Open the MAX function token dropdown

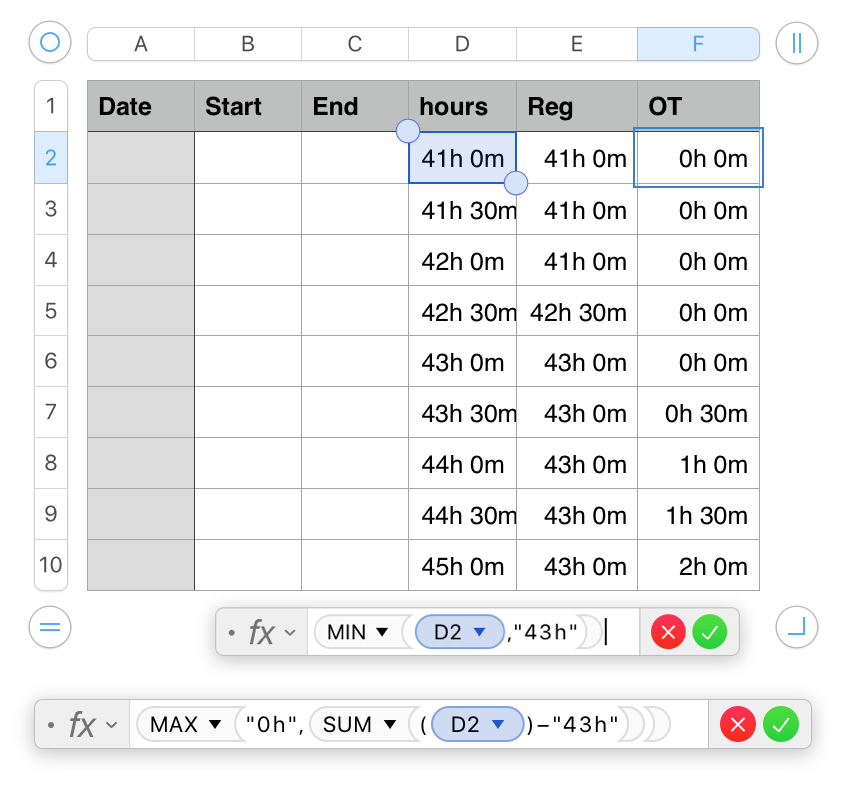click(x=213, y=724)
